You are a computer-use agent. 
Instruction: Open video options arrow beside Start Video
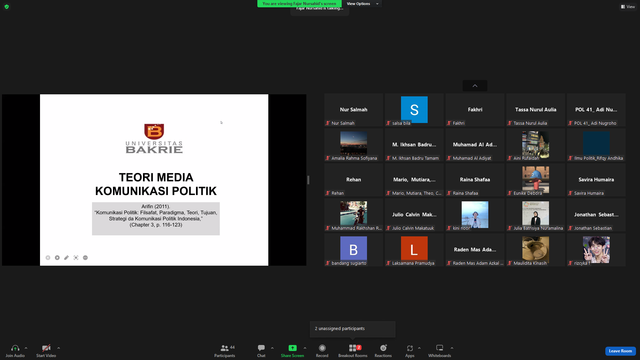[58, 348]
